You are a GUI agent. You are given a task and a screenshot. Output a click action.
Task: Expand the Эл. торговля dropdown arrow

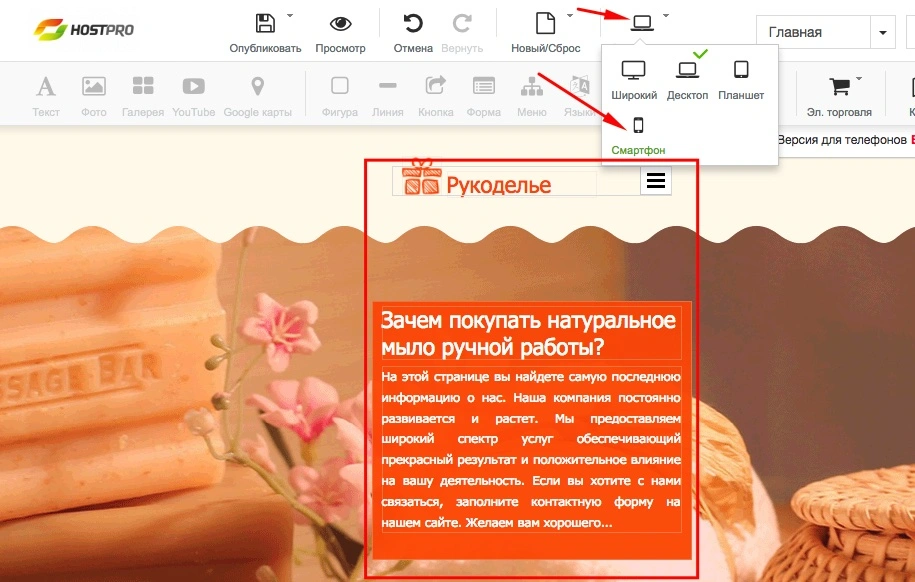click(859, 78)
